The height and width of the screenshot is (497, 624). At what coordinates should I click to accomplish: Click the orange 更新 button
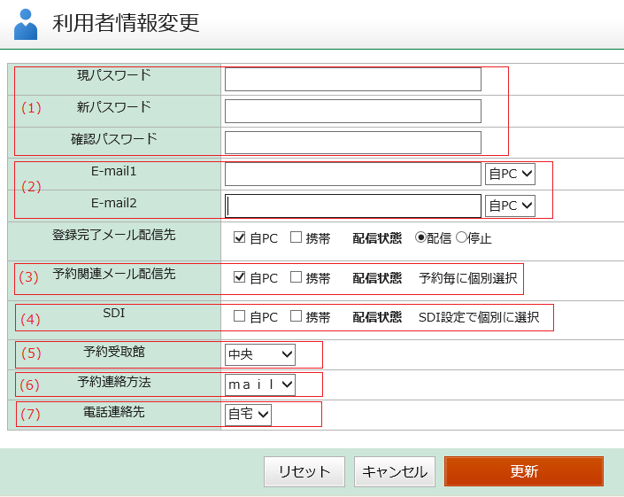524,472
